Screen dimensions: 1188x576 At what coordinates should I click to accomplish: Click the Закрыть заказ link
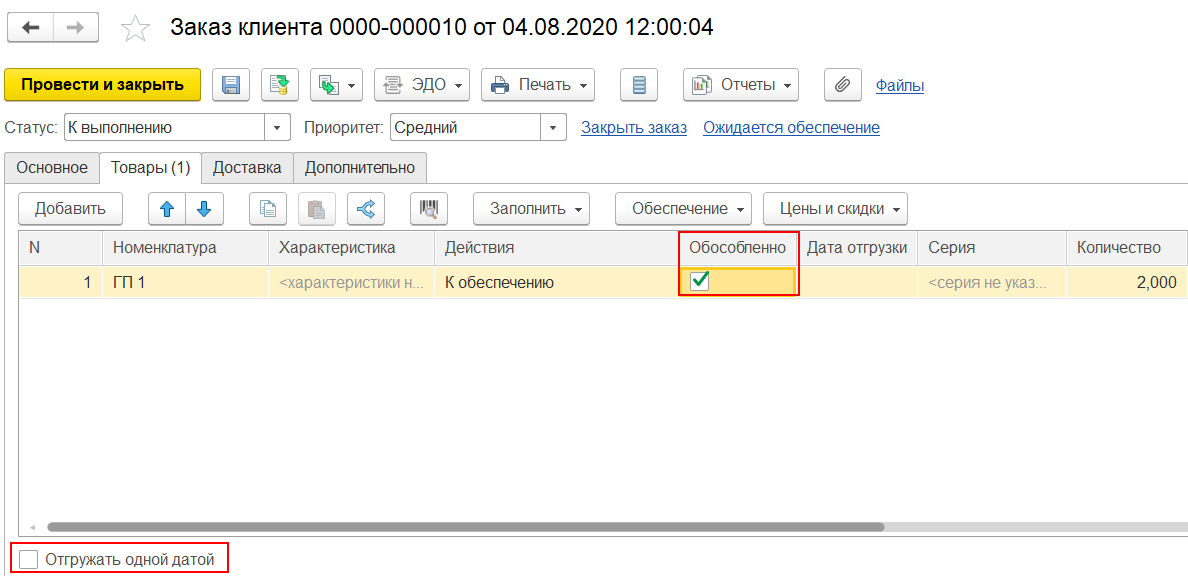coord(633,128)
